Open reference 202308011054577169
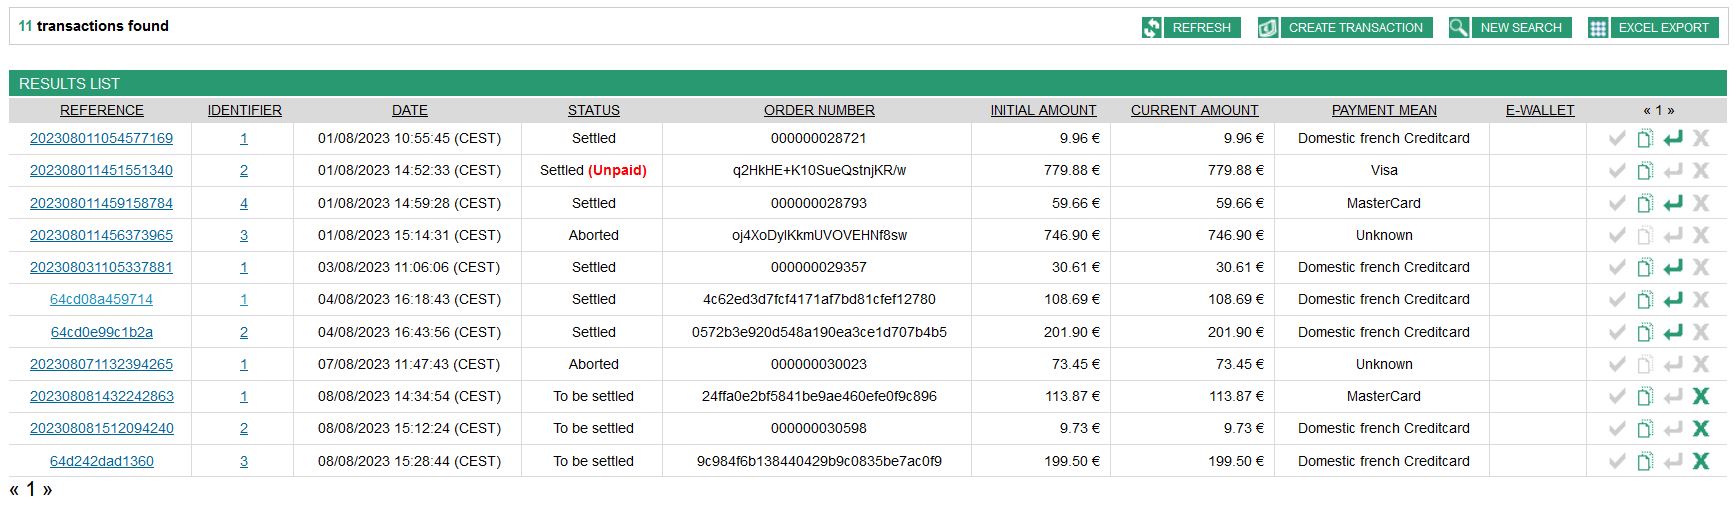This screenshot has width=1735, height=507. point(101,139)
